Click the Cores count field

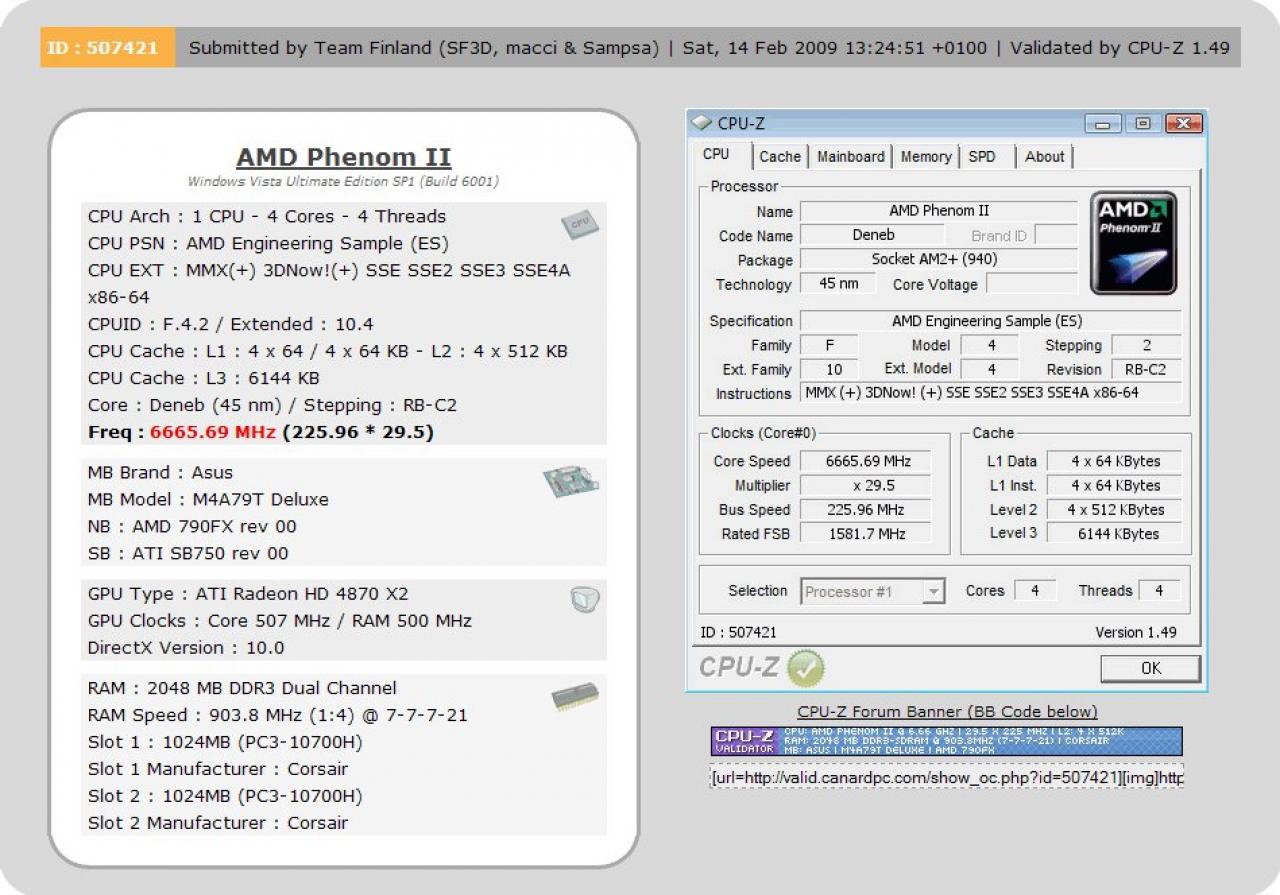(1035, 591)
